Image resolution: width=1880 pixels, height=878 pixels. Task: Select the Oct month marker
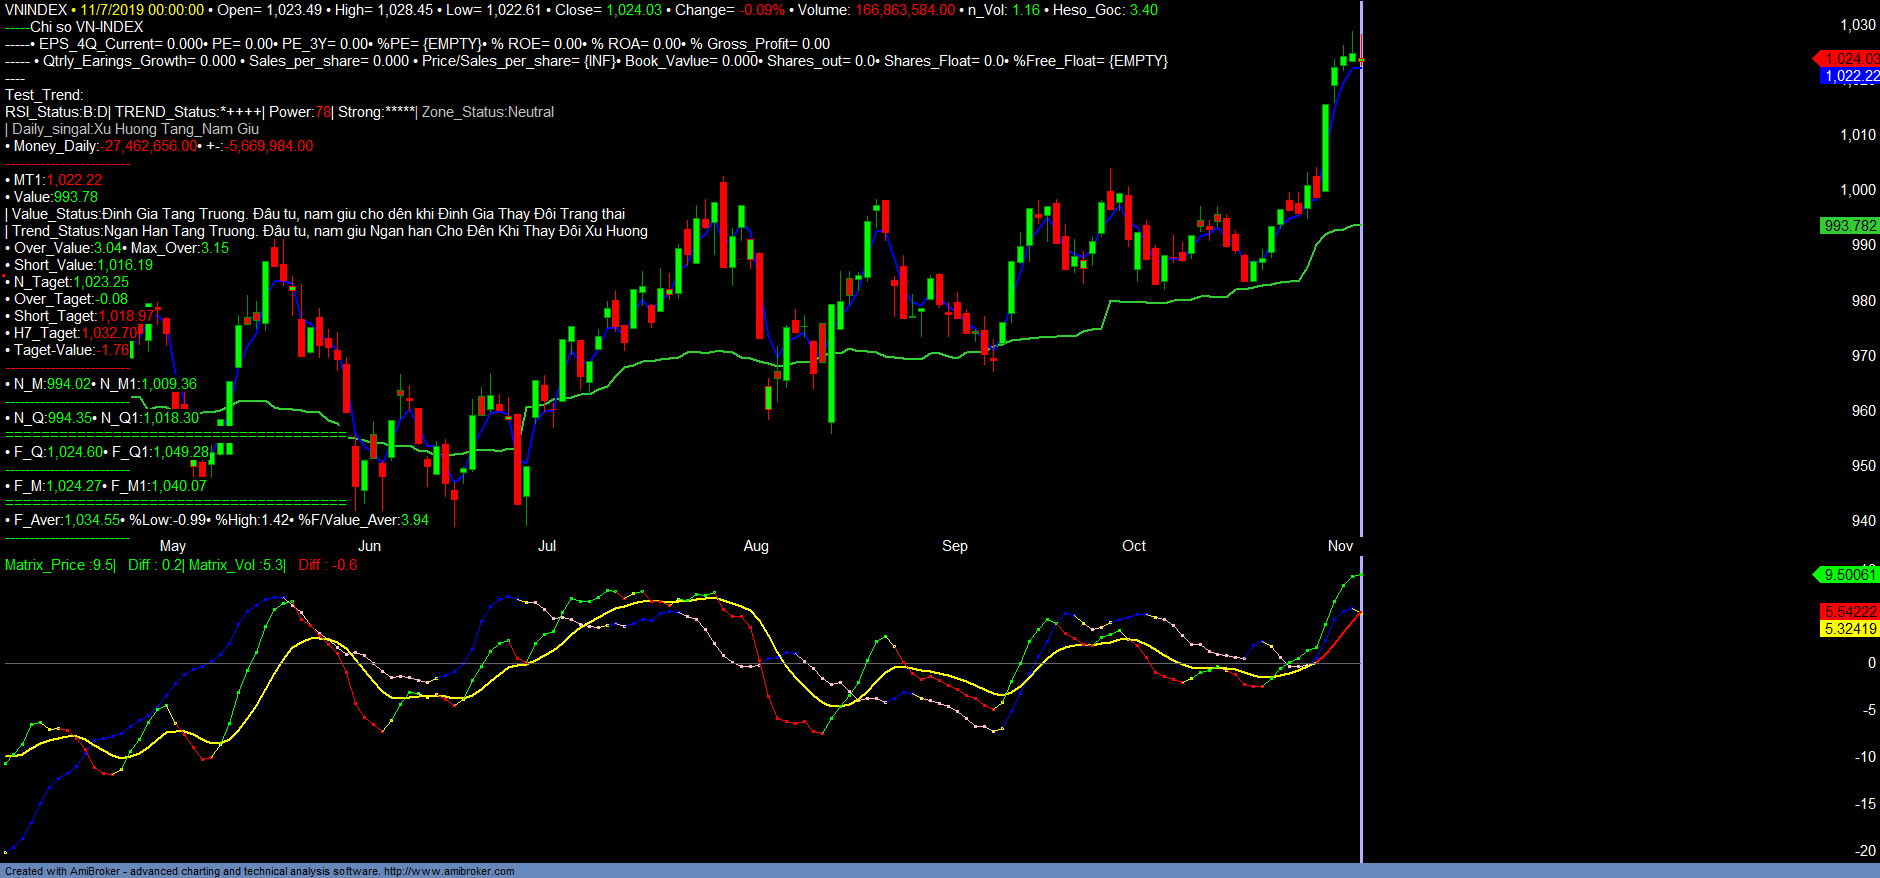pyautogui.click(x=1134, y=546)
